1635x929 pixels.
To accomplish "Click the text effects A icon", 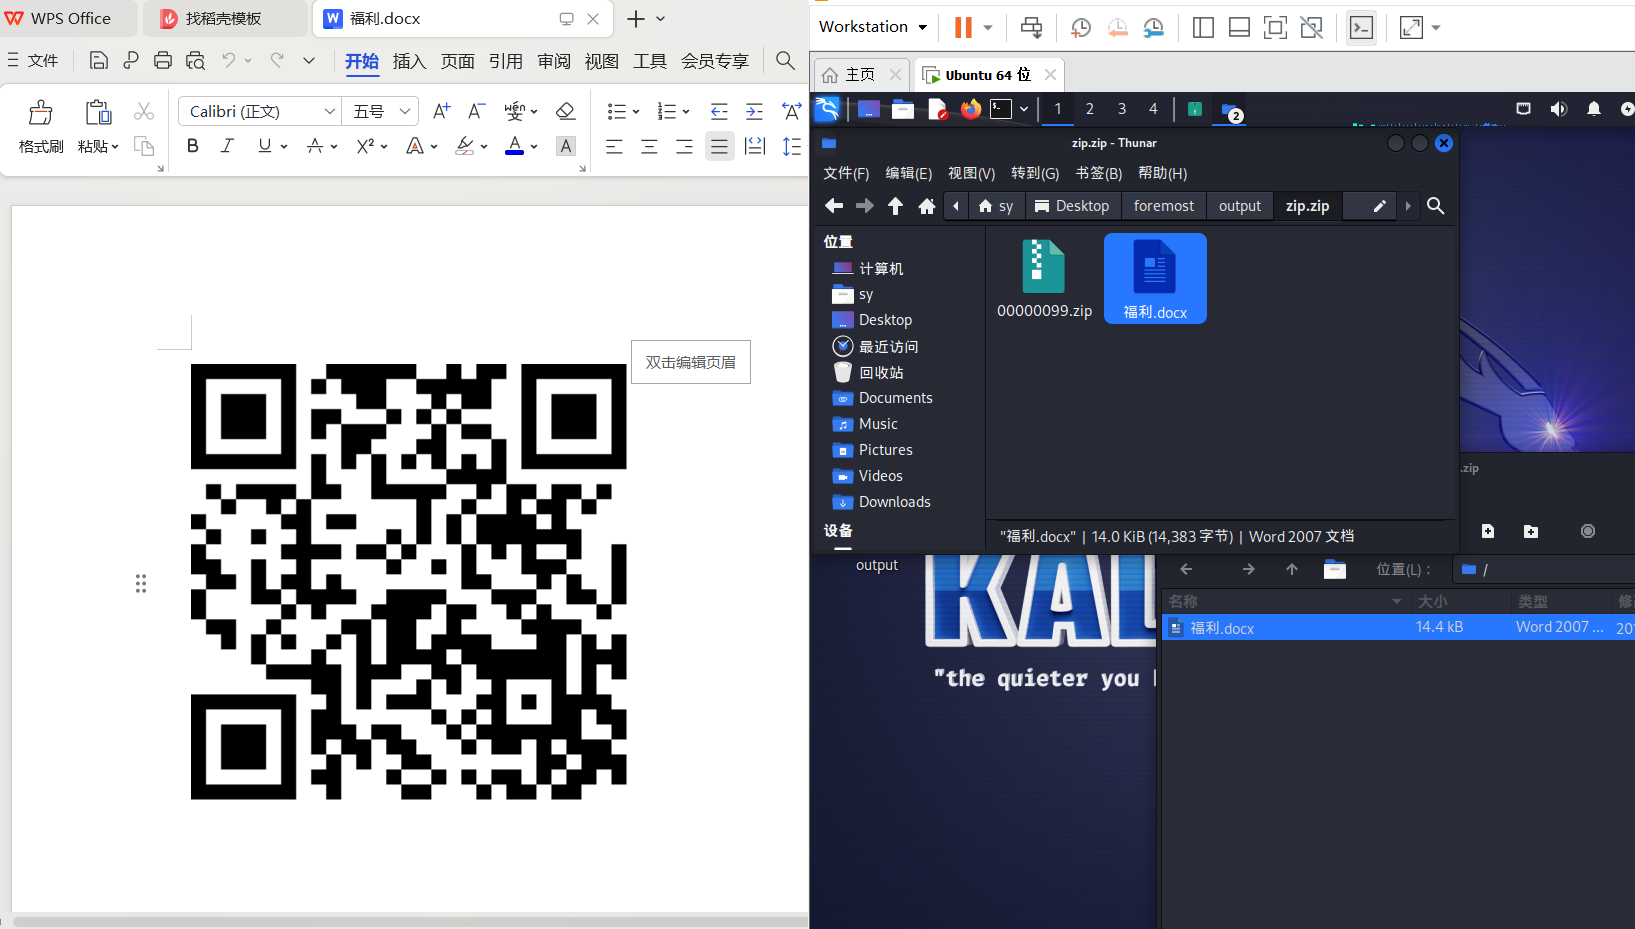I will [414, 146].
